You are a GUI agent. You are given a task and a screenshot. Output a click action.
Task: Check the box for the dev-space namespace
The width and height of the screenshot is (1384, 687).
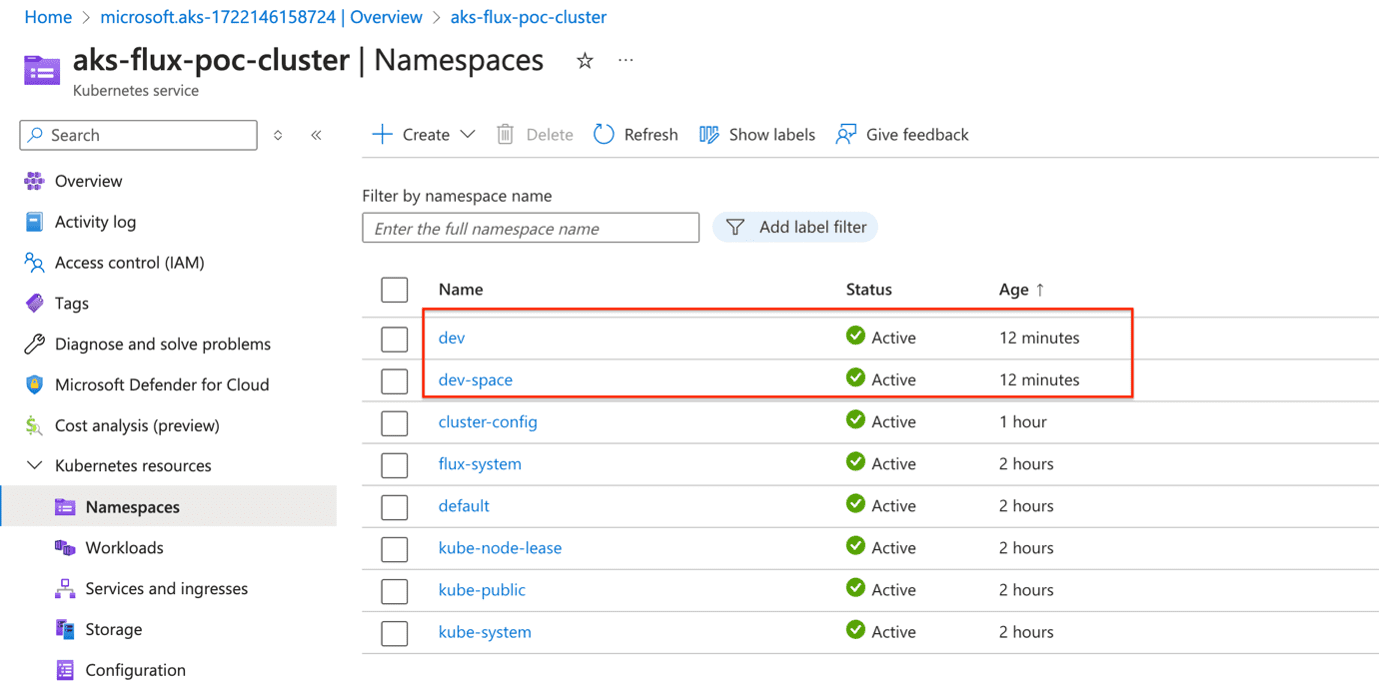pos(395,381)
